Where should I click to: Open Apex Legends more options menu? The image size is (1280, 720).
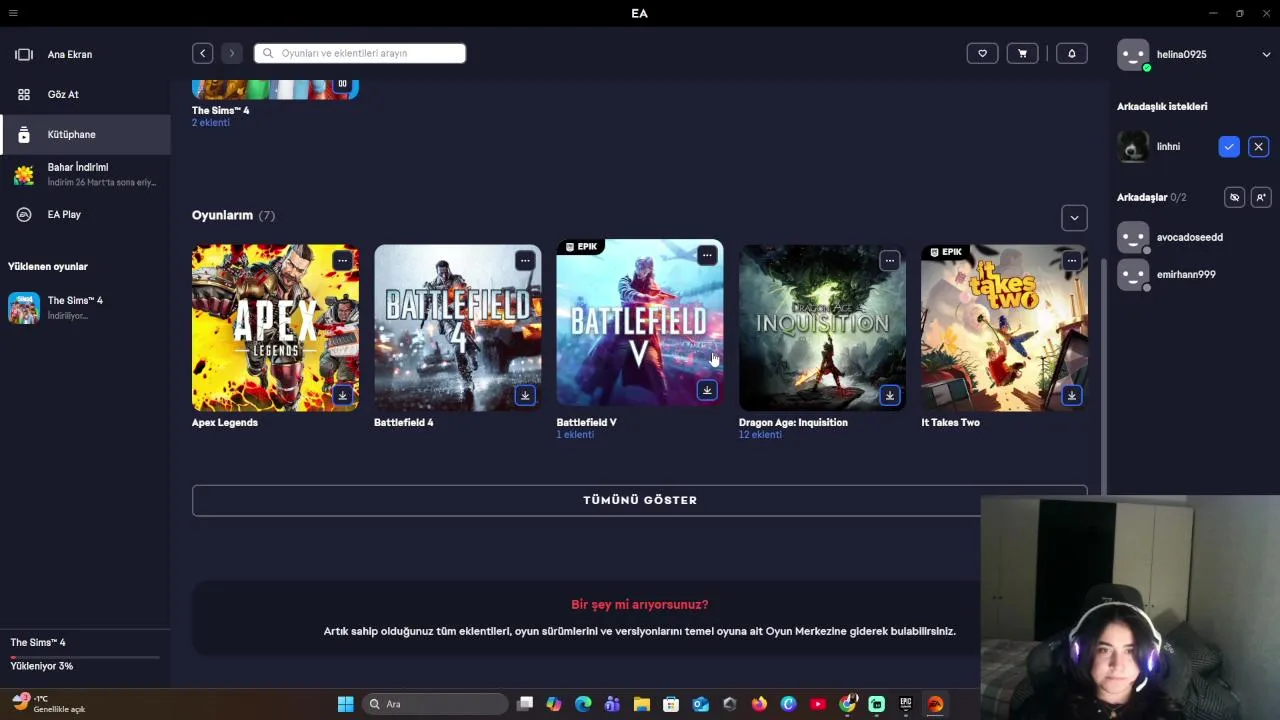[342, 260]
